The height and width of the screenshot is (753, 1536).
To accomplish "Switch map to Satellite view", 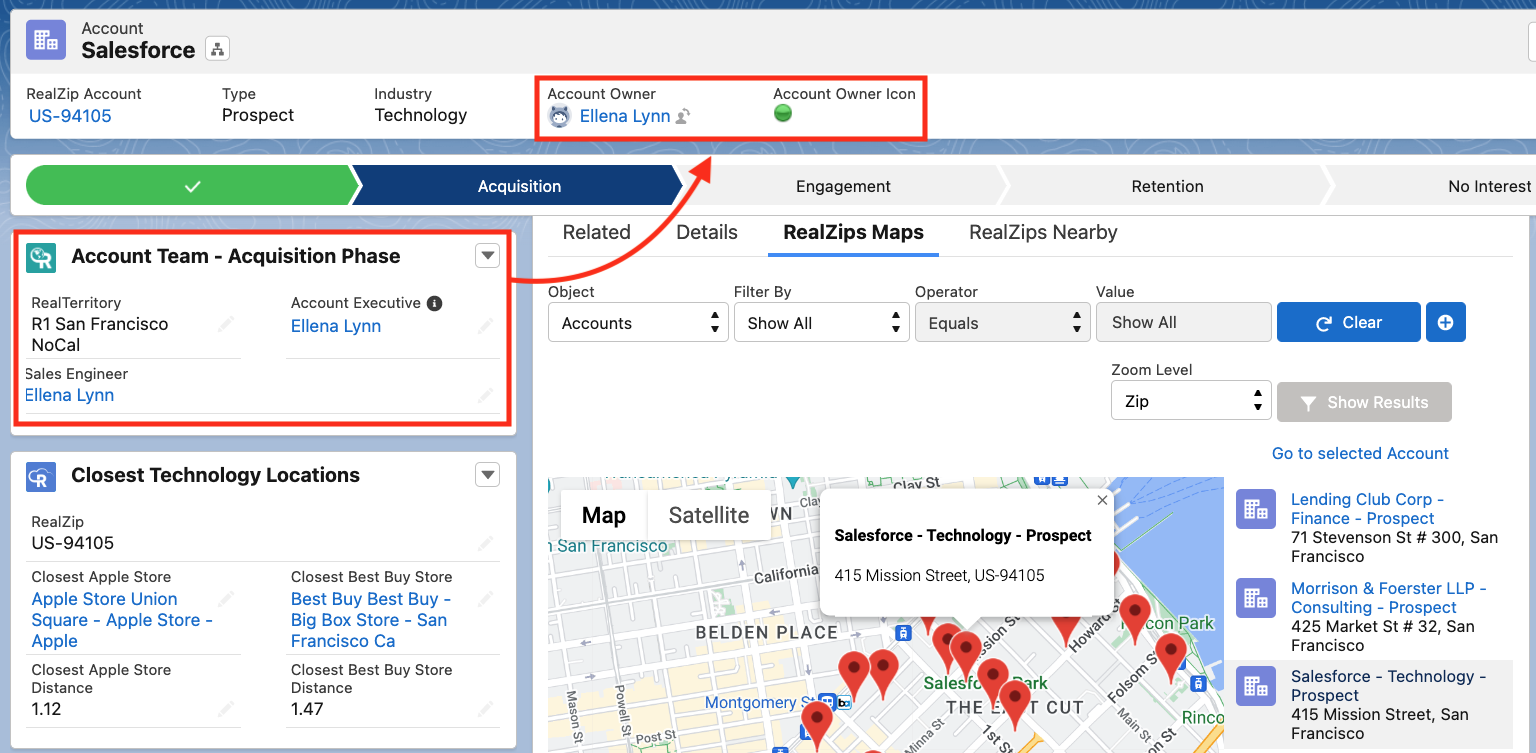I will pyautogui.click(x=709, y=515).
